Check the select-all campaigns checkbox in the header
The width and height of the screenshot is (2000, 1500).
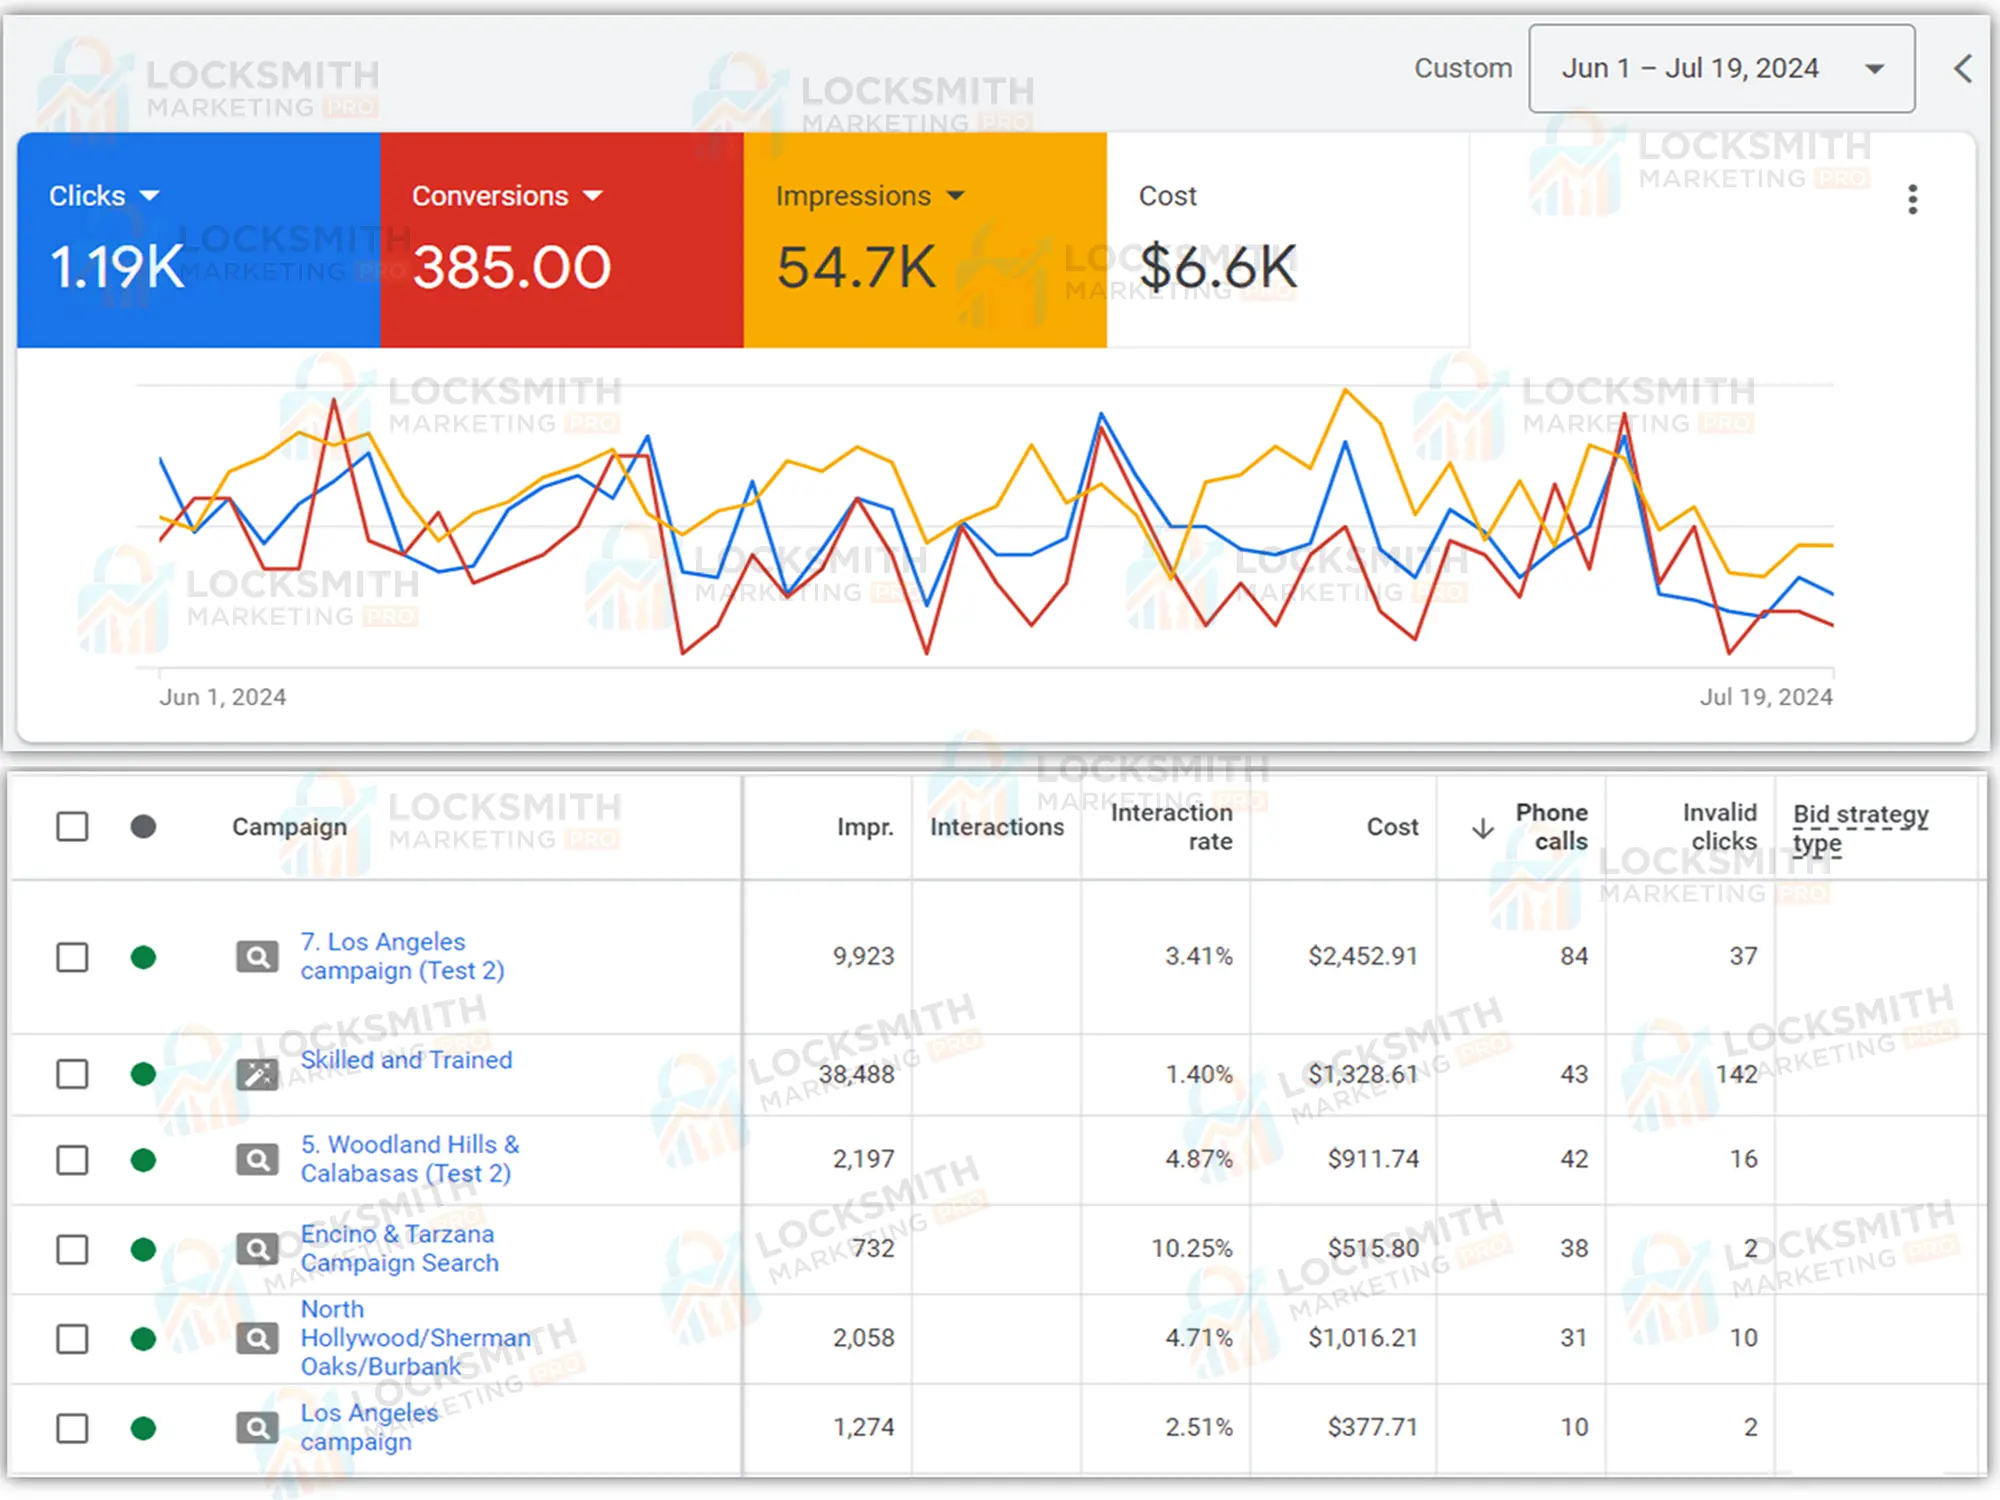click(71, 827)
